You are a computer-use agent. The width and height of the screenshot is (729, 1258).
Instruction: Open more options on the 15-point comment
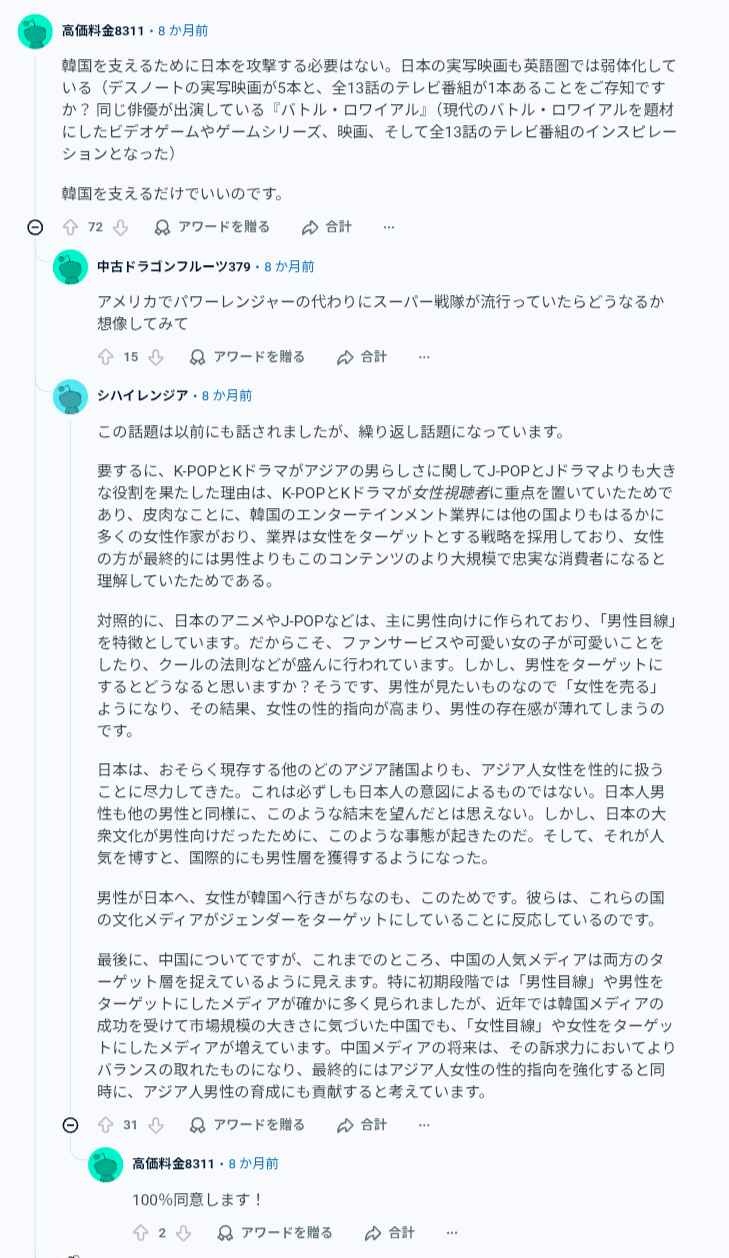click(424, 357)
